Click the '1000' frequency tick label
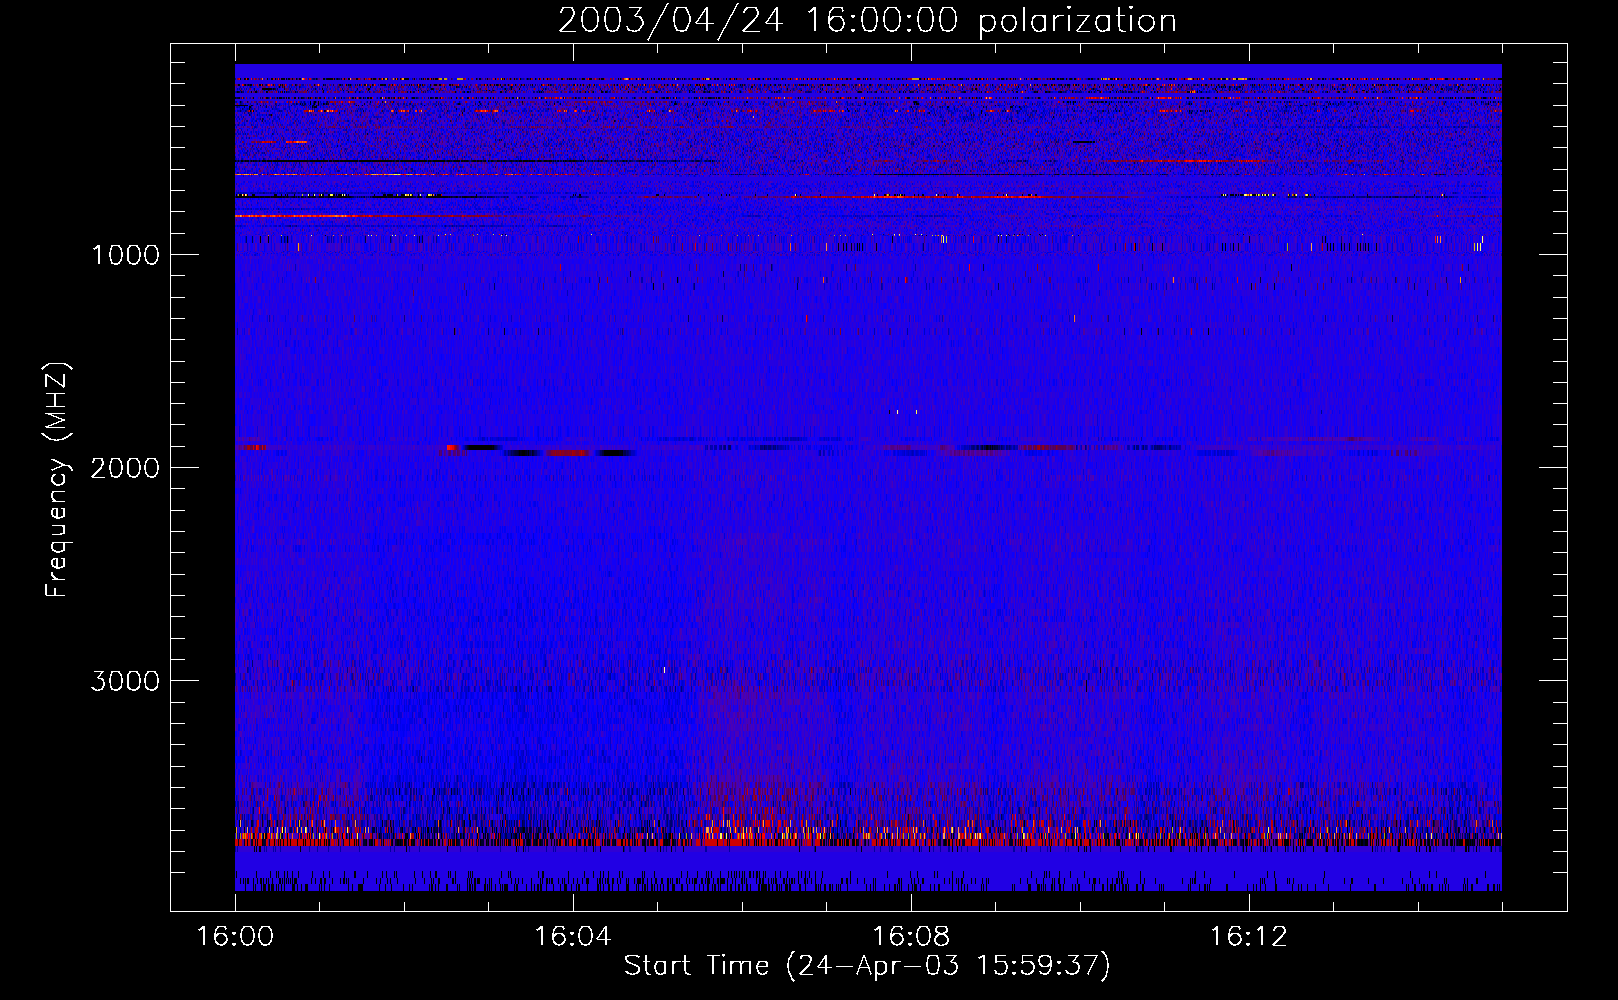Viewport: 1618px width, 1000px height. pos(126,255)
